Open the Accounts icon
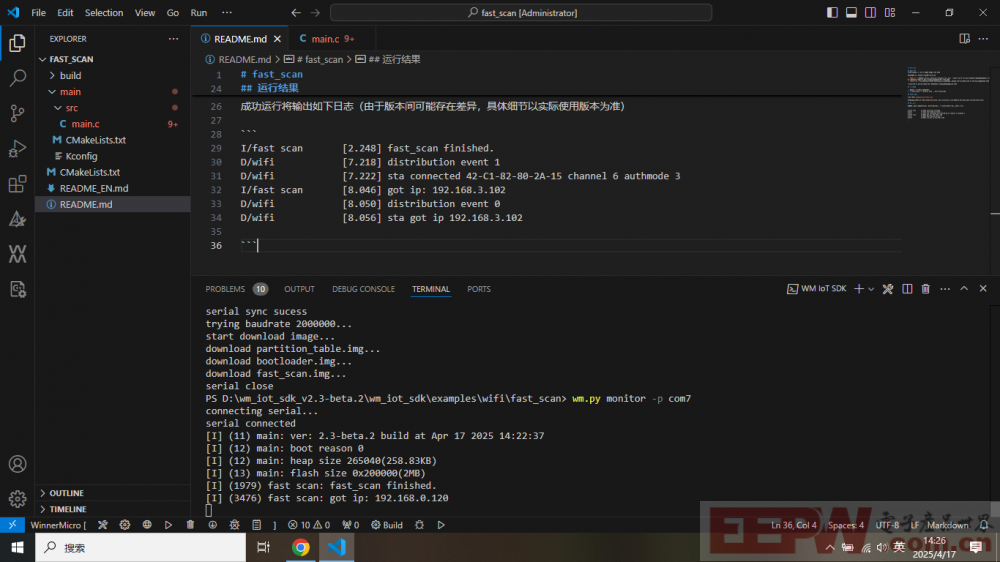 click(x=17, y=464)
